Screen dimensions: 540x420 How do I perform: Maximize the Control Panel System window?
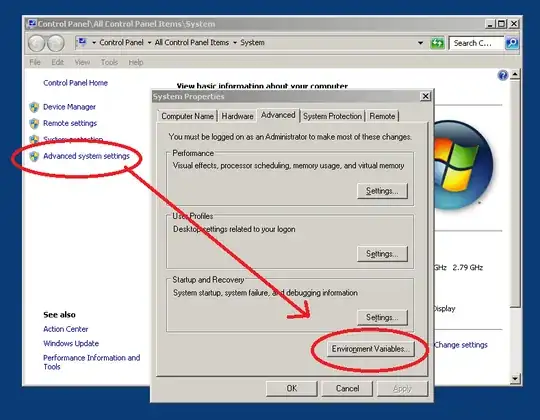pos(502,24)
